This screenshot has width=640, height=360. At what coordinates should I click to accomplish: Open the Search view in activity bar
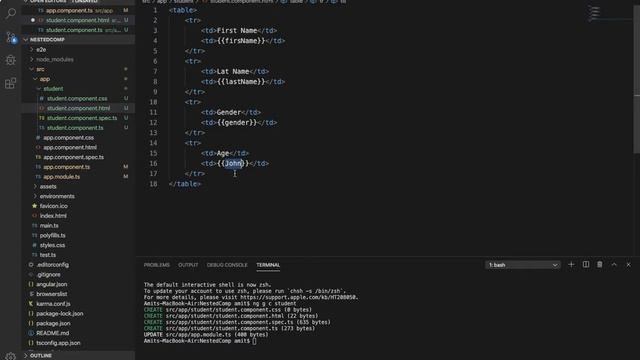point(11,13)
